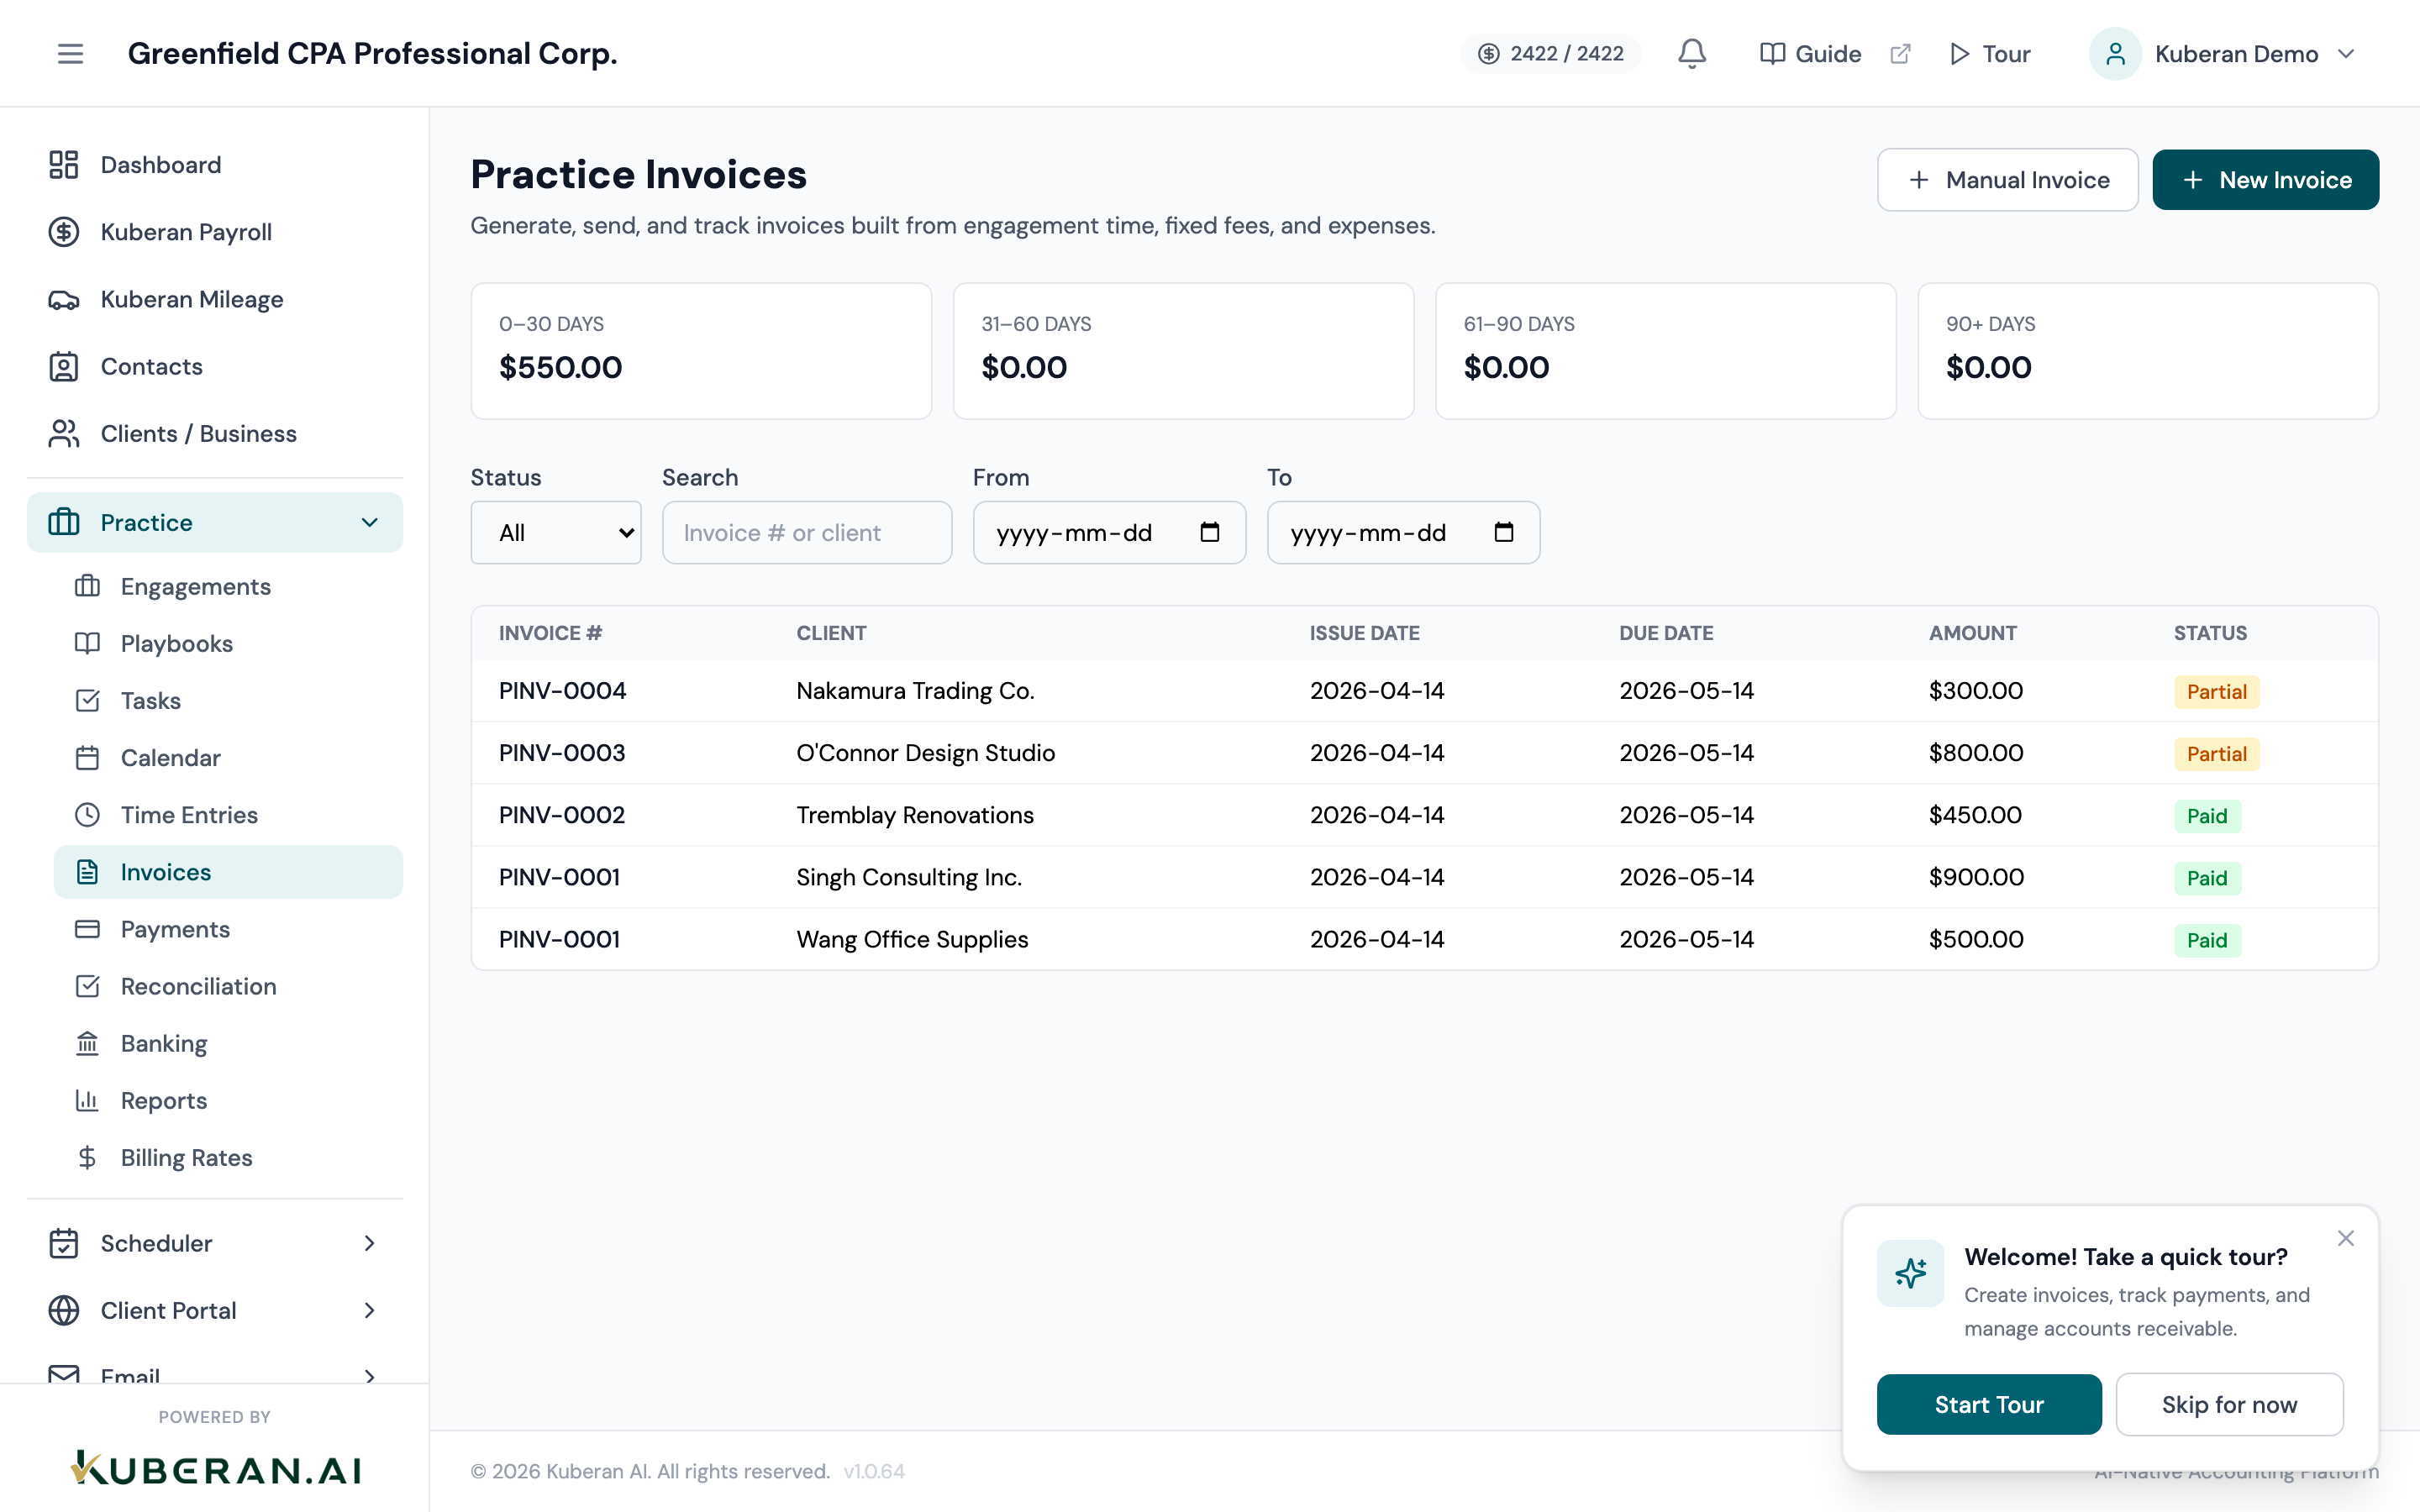Click the Engagements briefcase icon
Screen dimensions: 2420x1512
click(x=87, y=586)
